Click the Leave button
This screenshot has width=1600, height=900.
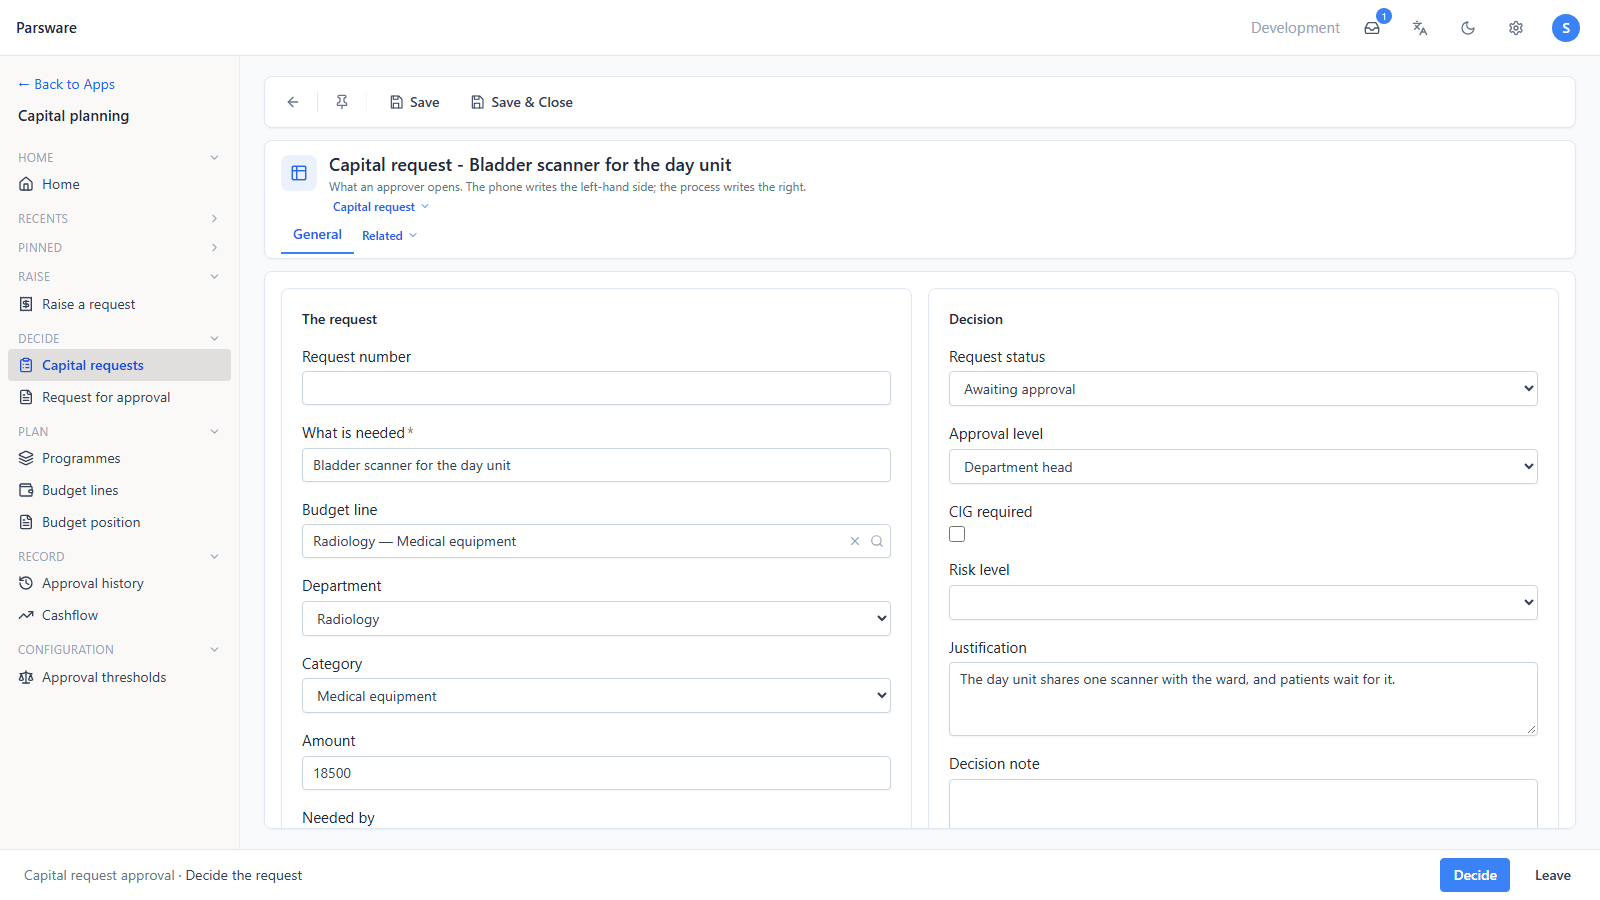1553,875
